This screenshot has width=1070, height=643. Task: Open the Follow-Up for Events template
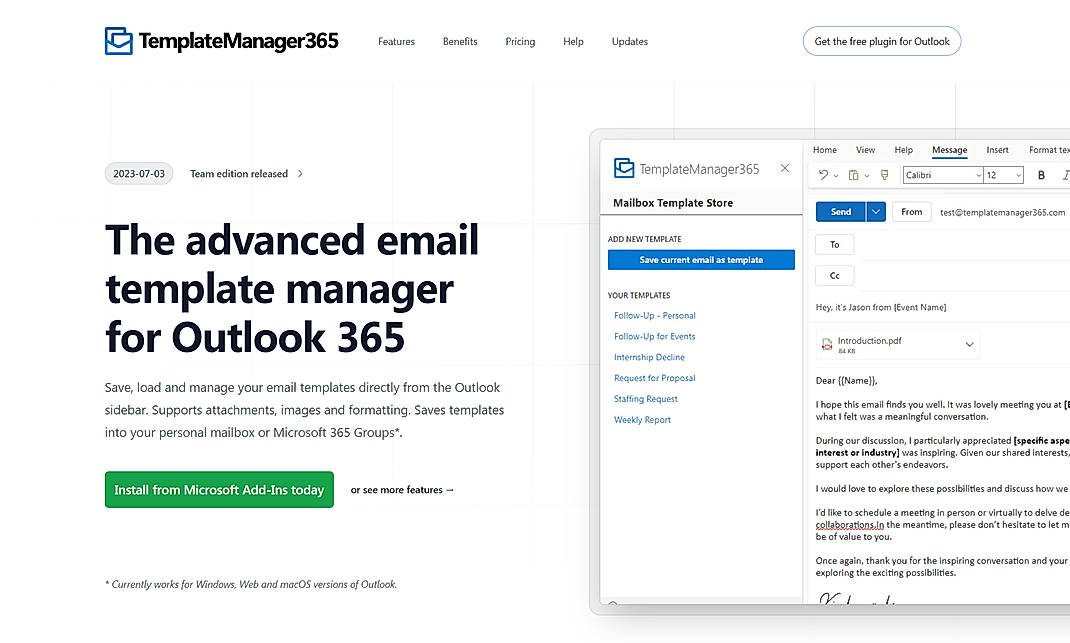654,336
